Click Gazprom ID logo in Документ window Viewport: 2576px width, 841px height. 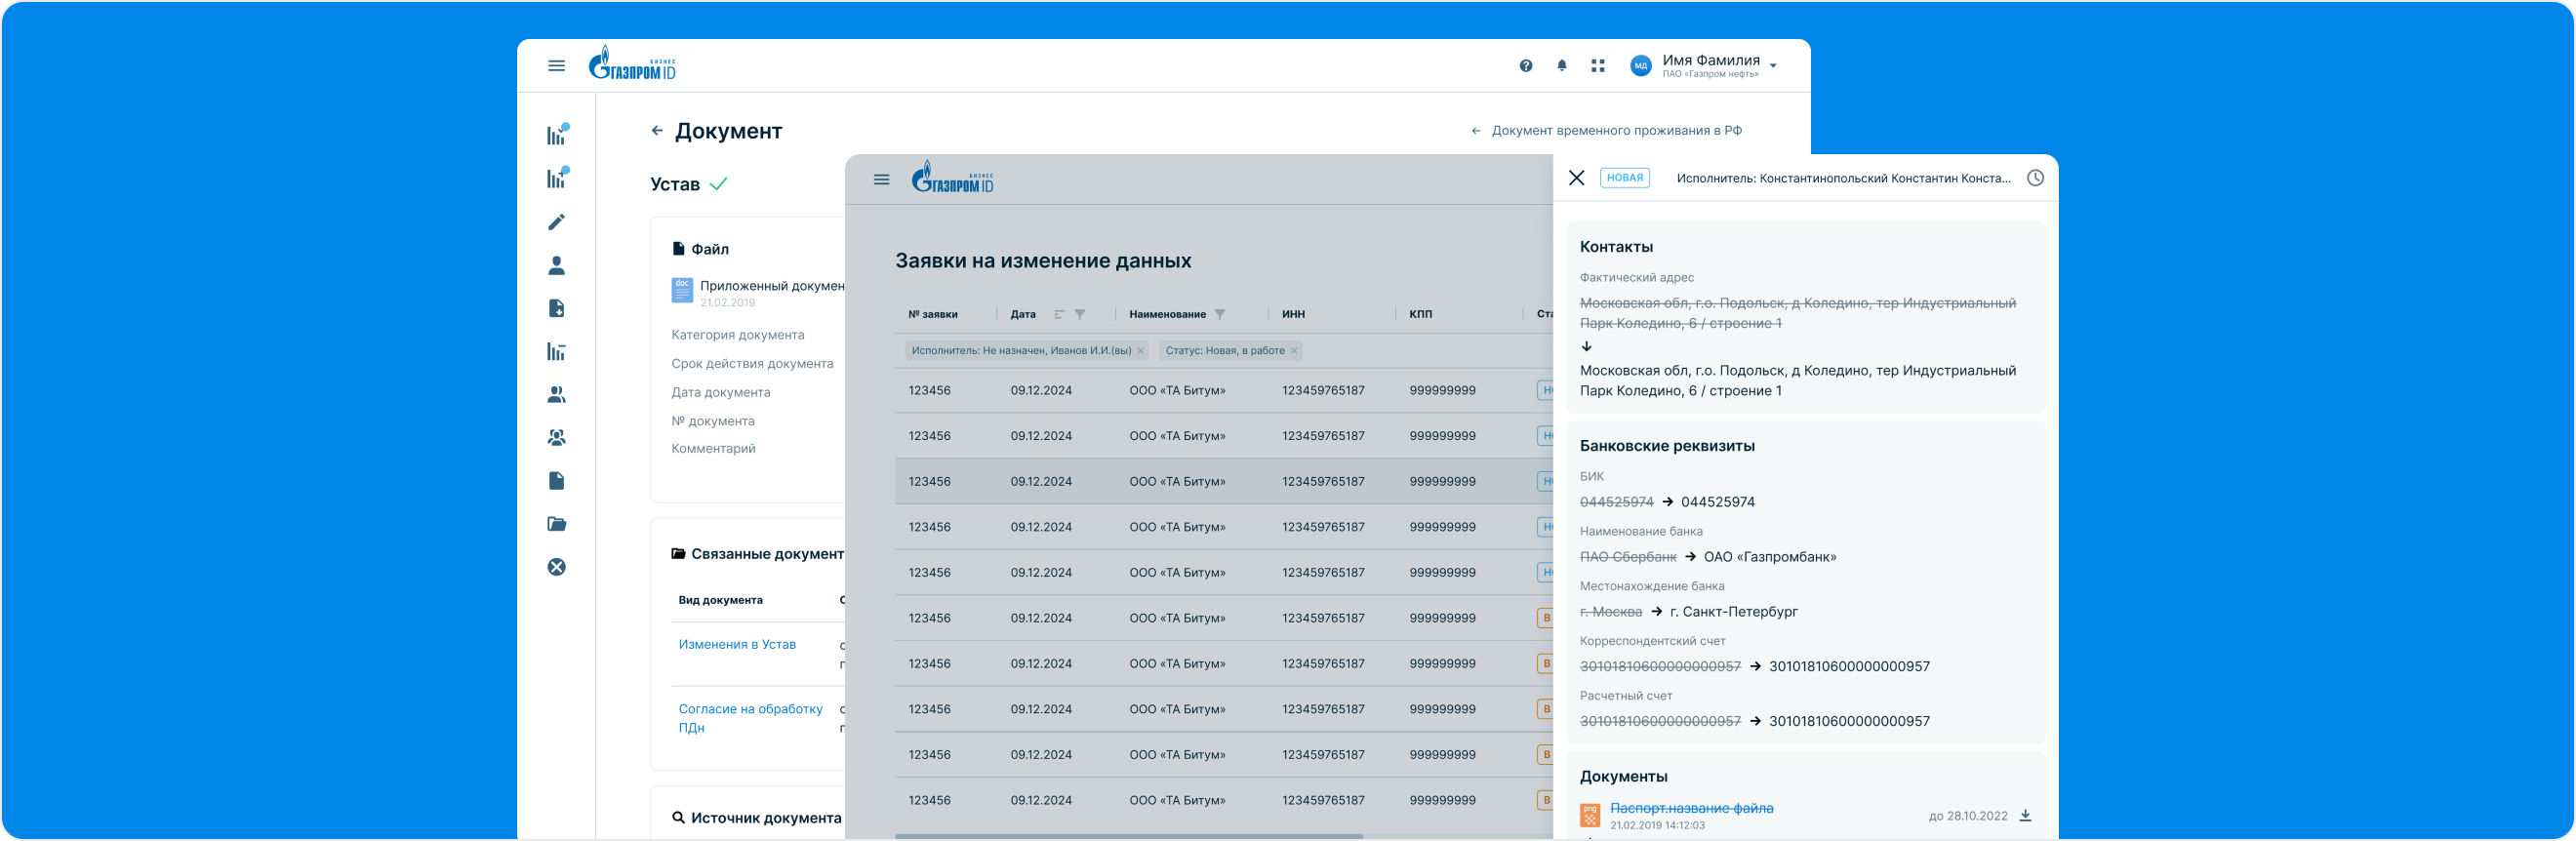632,63
